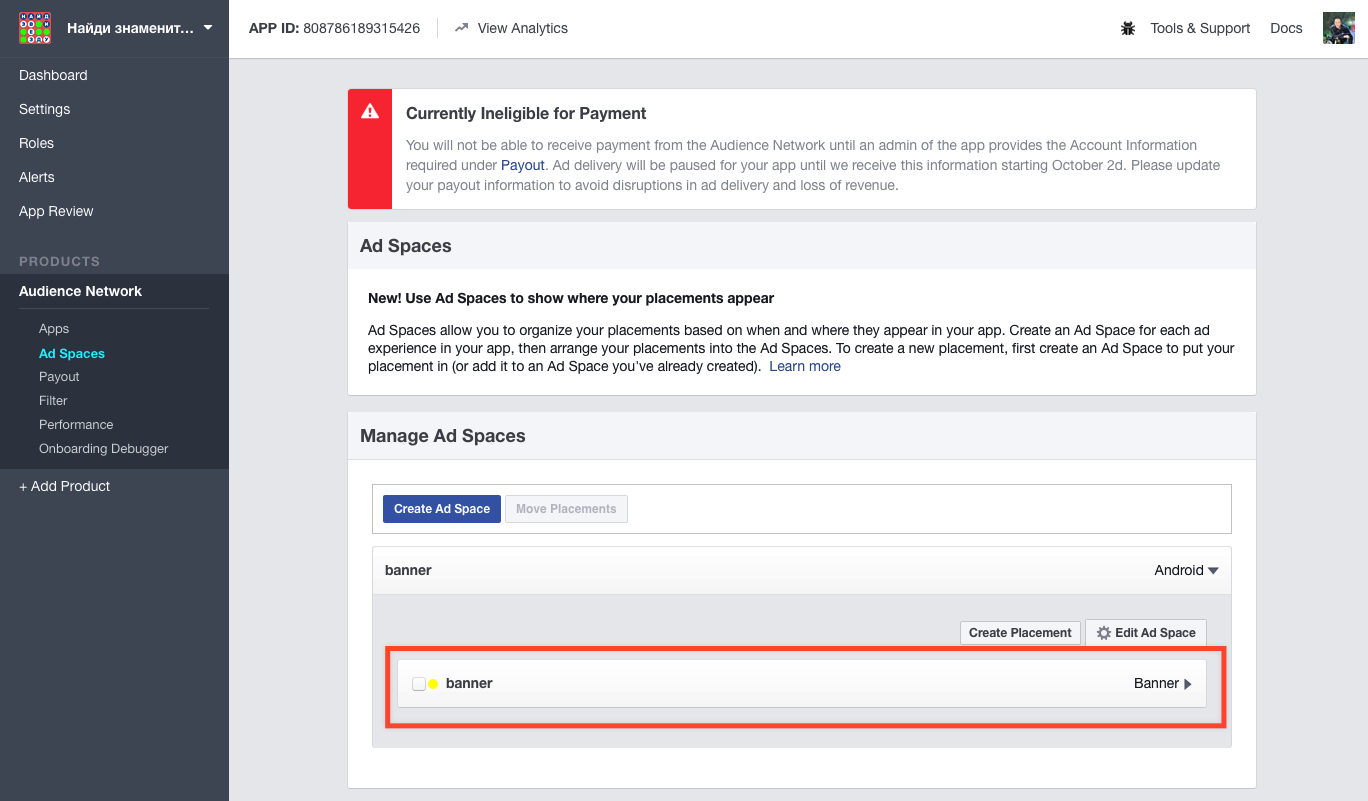Click Edit Ad Space gear button
This screenshot has width=1368, height=801.
[1146, 633]
